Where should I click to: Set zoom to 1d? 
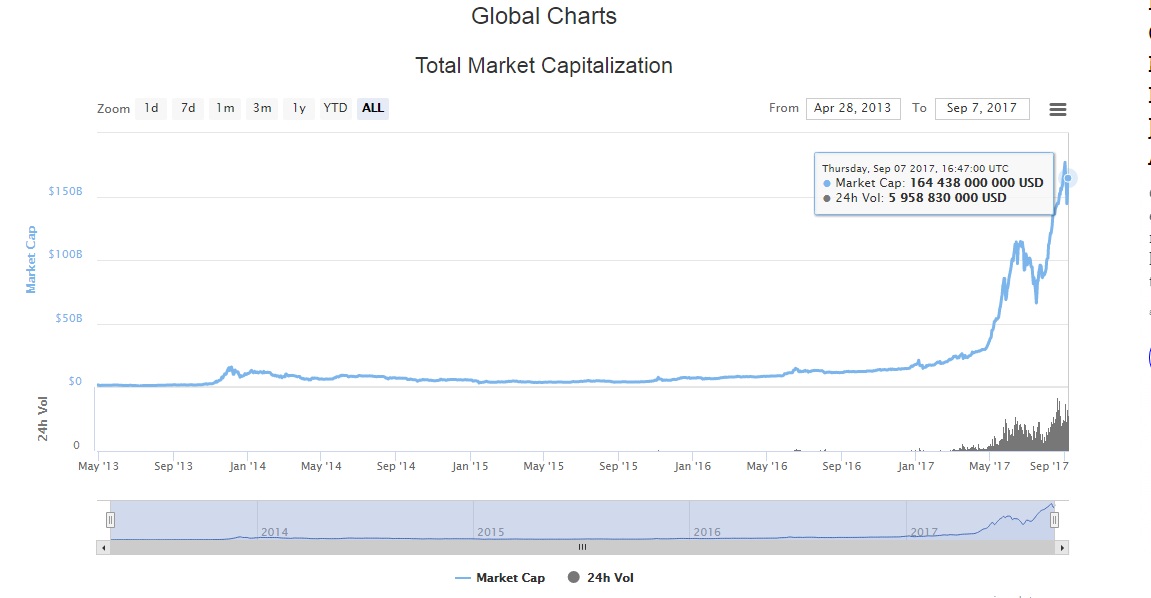point(151,108)
